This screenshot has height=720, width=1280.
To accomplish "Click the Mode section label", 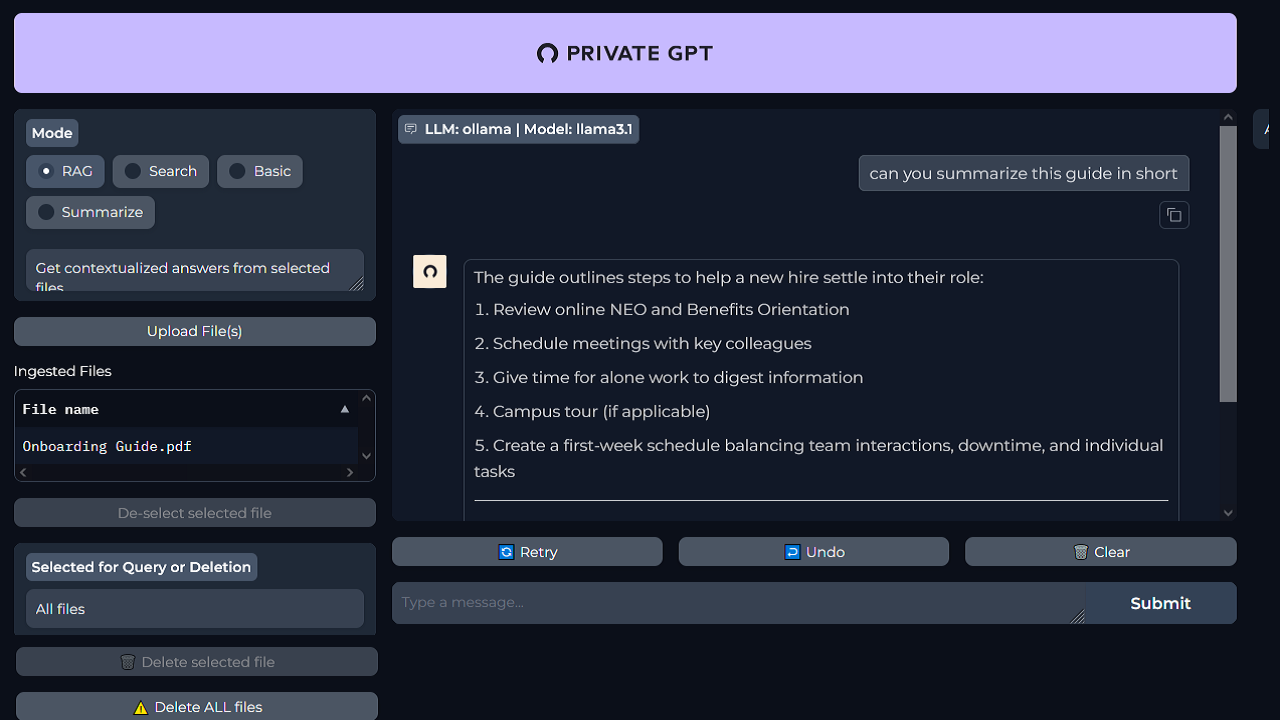I will coord(52,133).
